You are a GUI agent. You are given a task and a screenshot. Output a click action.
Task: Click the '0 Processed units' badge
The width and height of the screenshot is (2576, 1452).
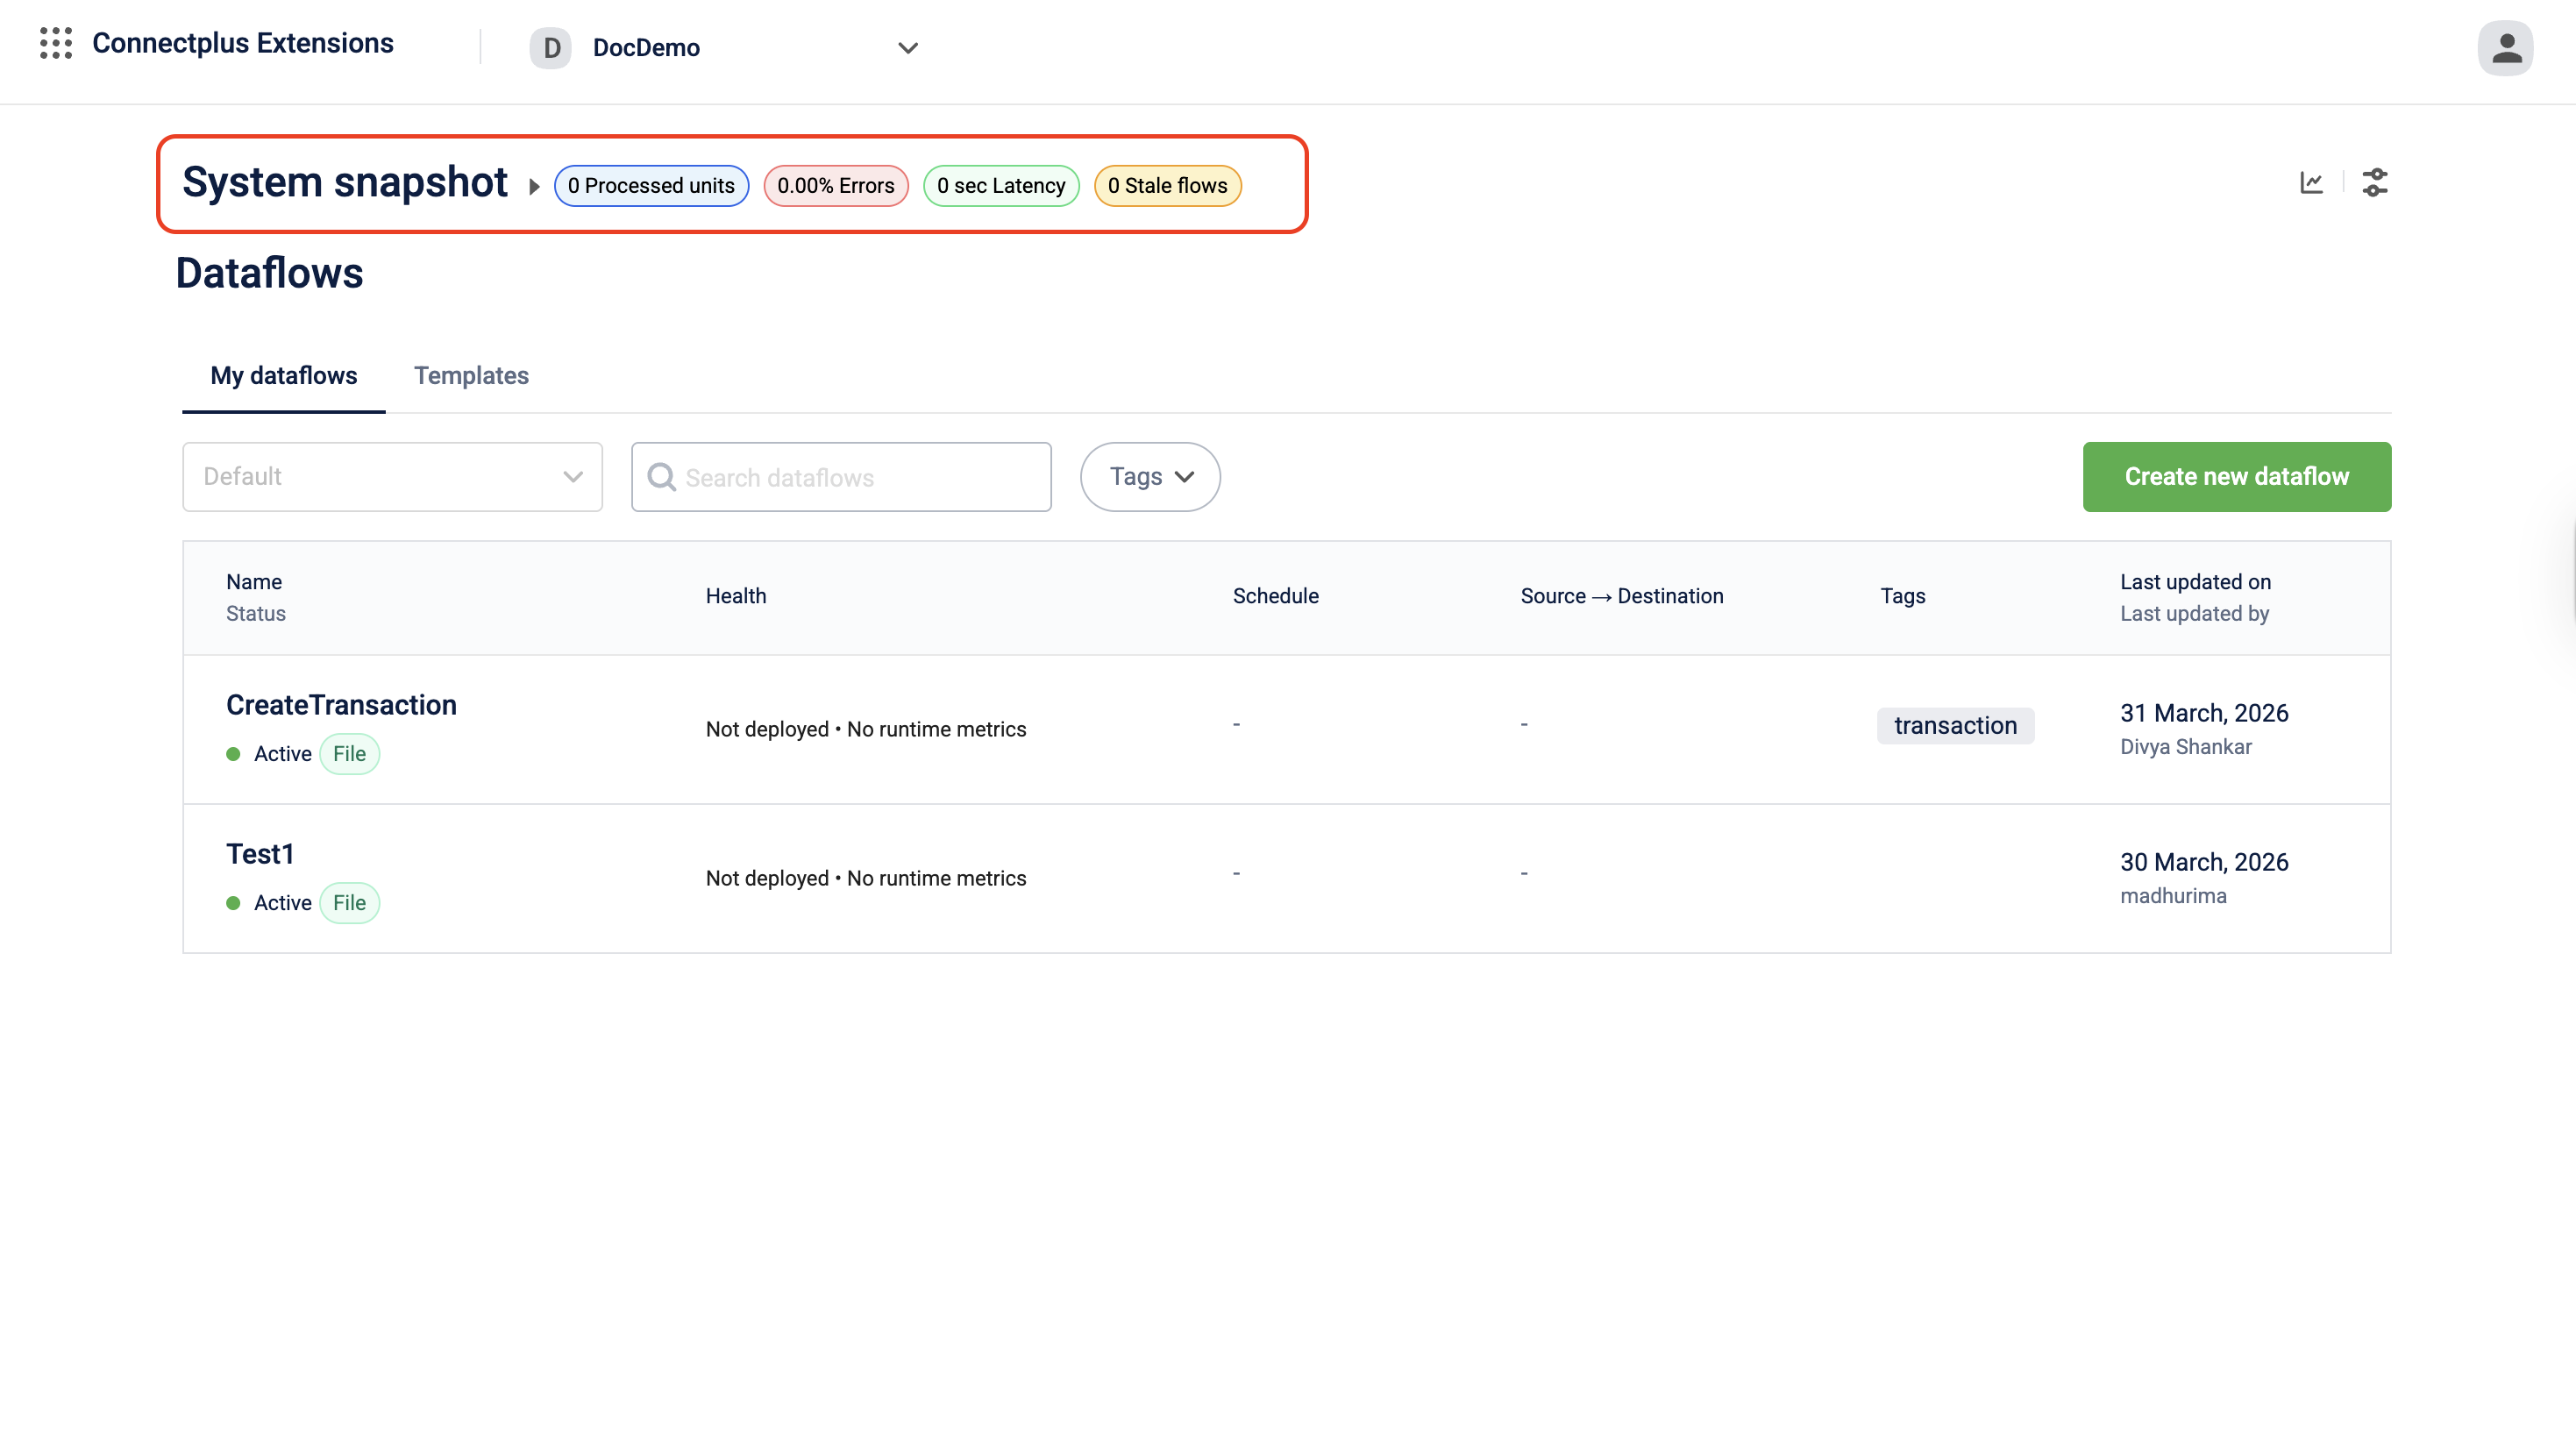pos(651,186)
